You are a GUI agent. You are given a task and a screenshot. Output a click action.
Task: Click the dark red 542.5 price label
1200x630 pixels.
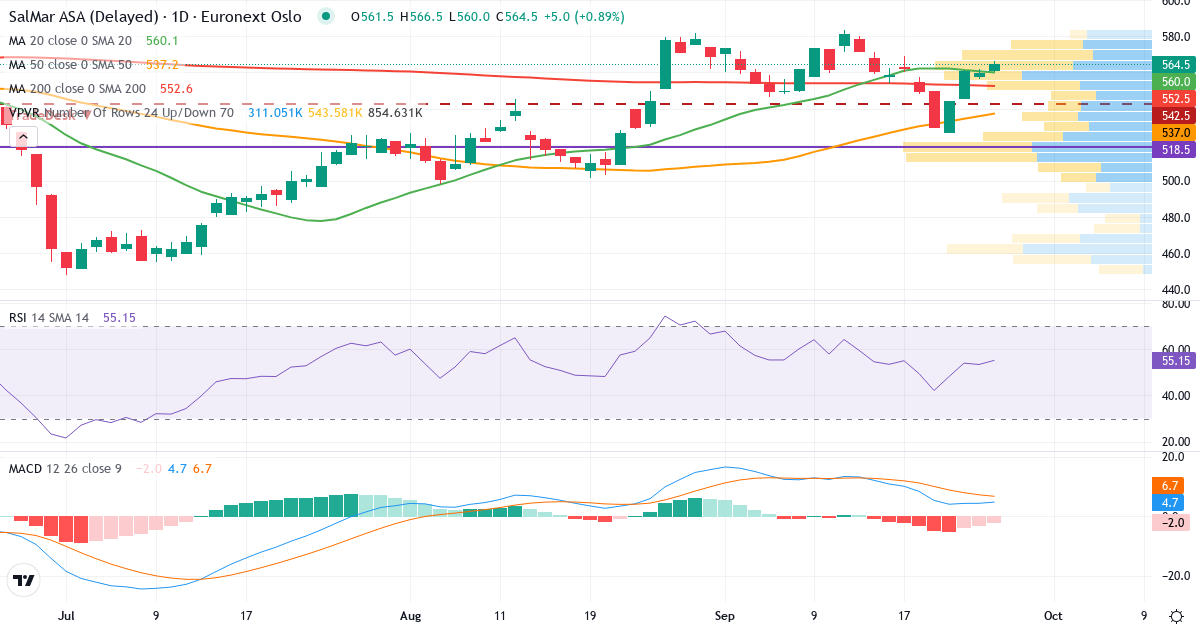1176,116
